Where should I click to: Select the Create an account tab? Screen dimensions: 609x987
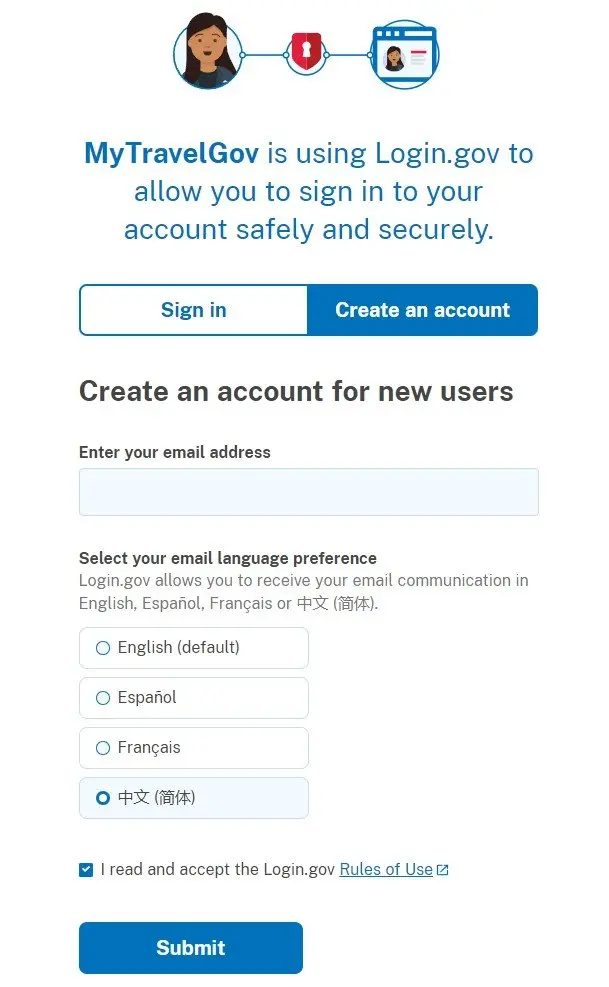(x=423, y=310)
